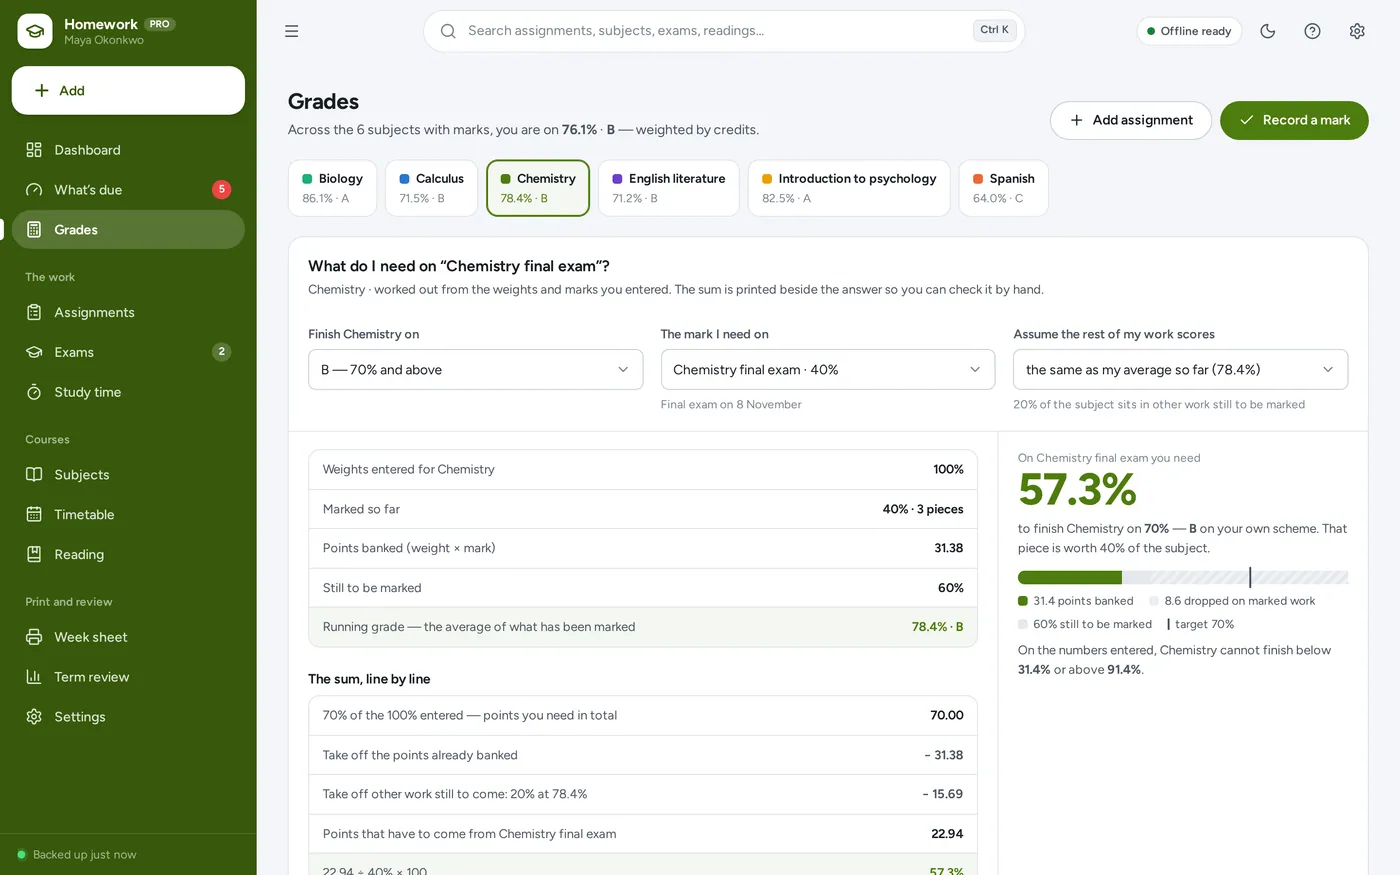Click the Reading bookmark icon
Screen dimensions: 1400x875
34,555
